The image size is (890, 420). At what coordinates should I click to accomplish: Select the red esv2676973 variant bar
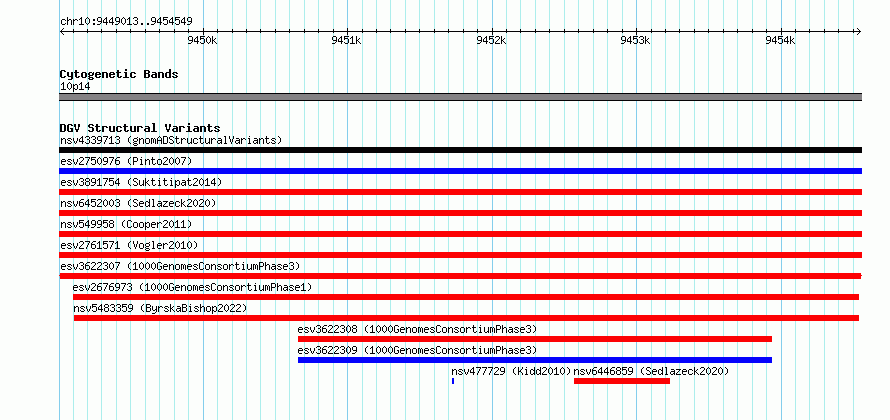[x=466, y=297]
